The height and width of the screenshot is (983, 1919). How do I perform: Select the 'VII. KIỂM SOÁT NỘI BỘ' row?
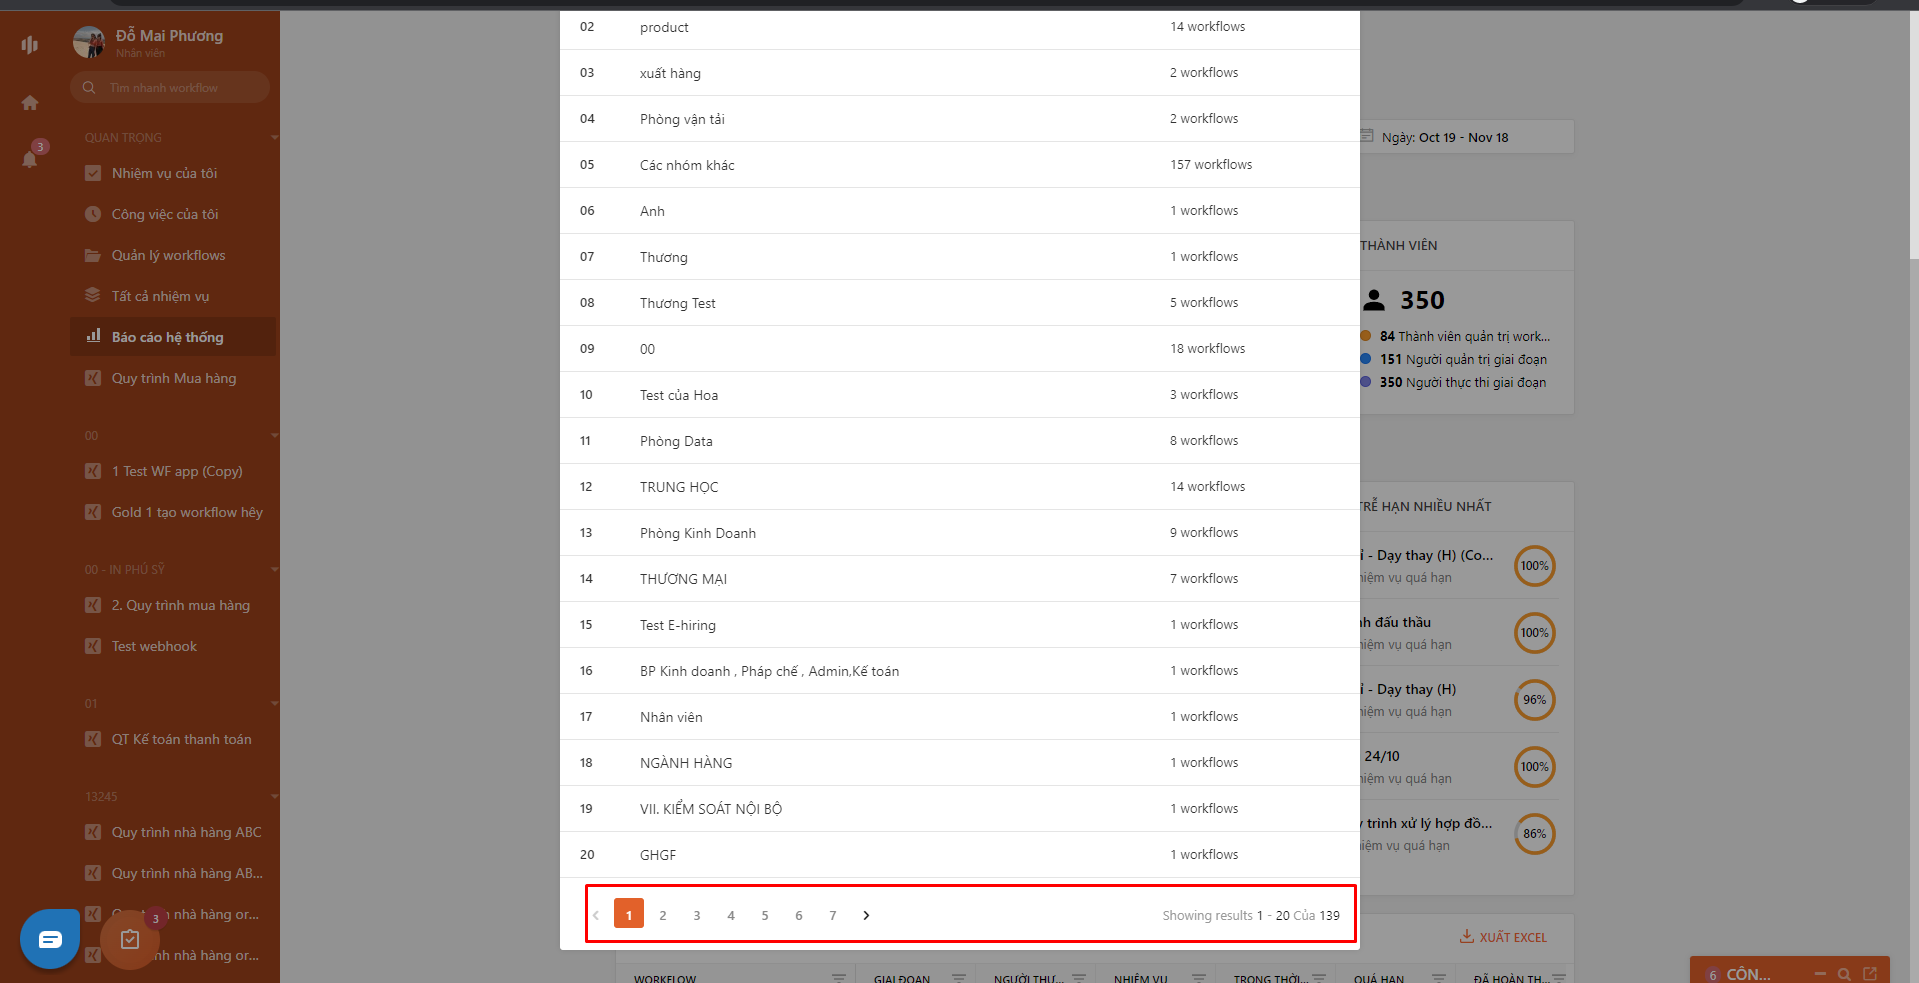point(960,809)
